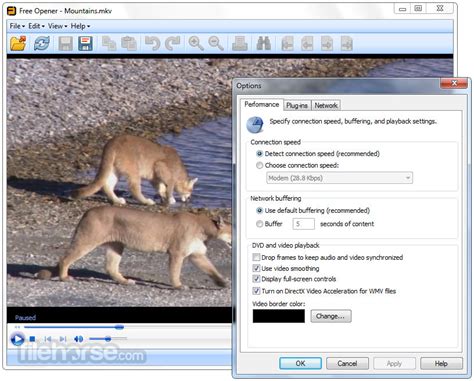The width and height of the screenshot is (474, 381).
Task: Select the Buffer seconds radio option
Action: pyautogui.click(x=259, y=224)
